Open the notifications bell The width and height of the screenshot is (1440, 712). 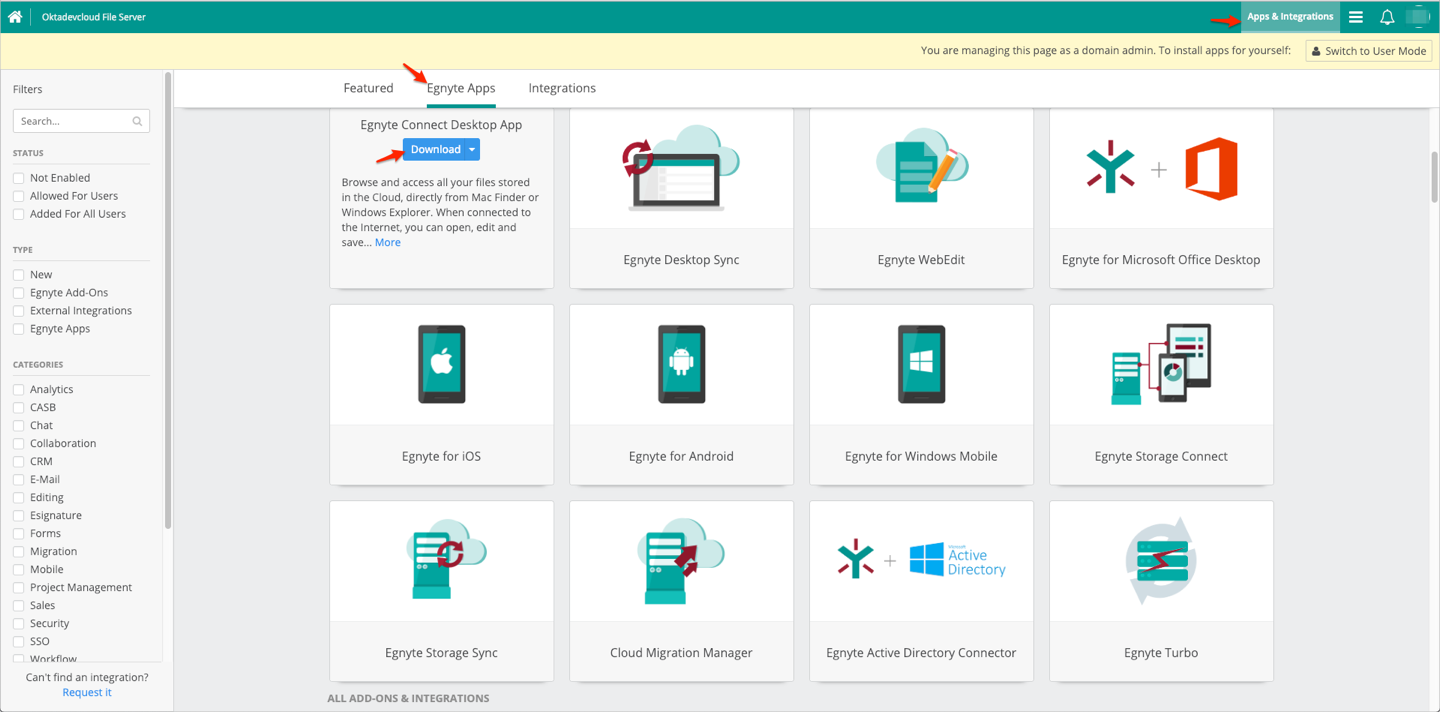[1387, 17]
